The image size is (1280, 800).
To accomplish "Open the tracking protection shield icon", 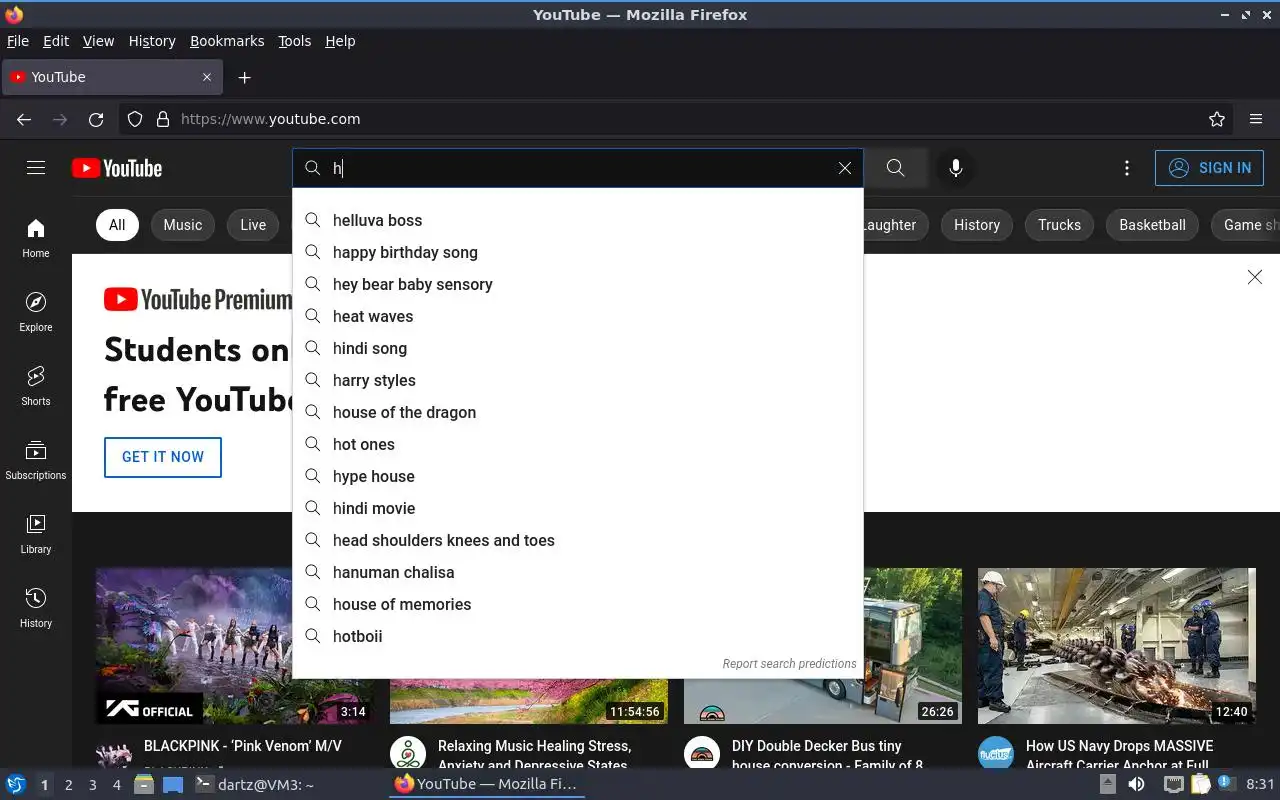I will click(135, 119).
